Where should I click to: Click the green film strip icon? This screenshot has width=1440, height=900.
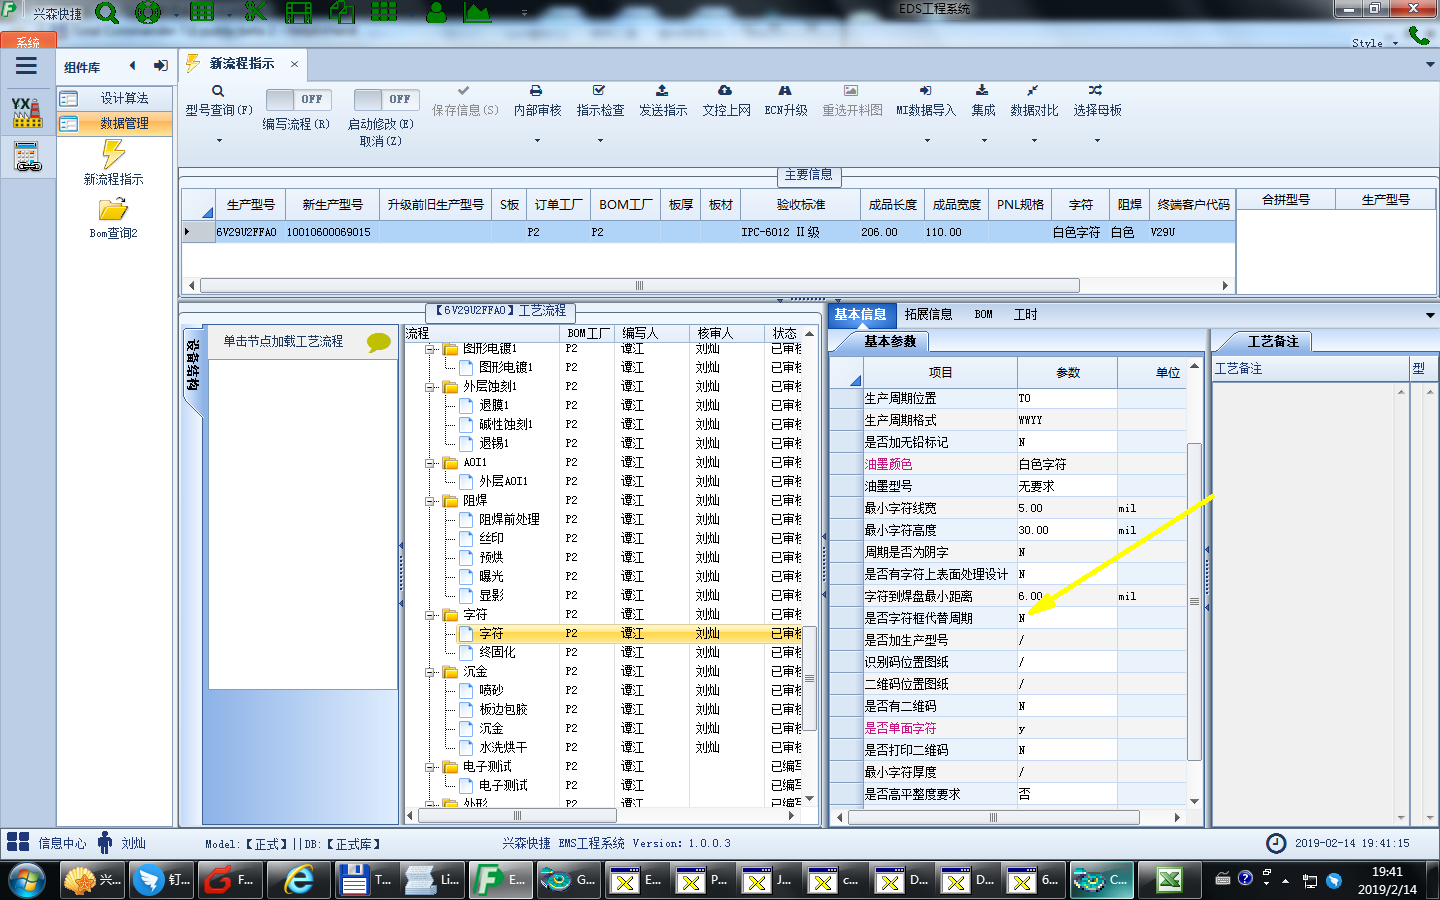298,13
